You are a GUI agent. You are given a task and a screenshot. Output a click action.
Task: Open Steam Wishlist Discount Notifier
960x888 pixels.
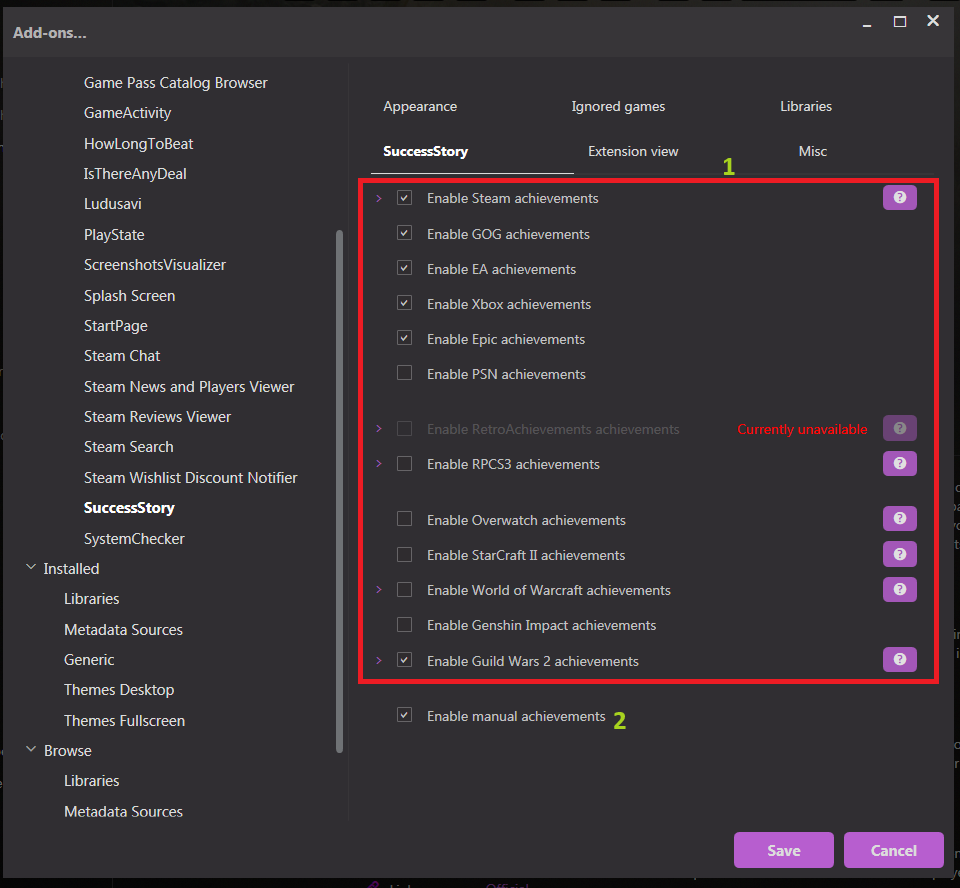pos(190,478)
